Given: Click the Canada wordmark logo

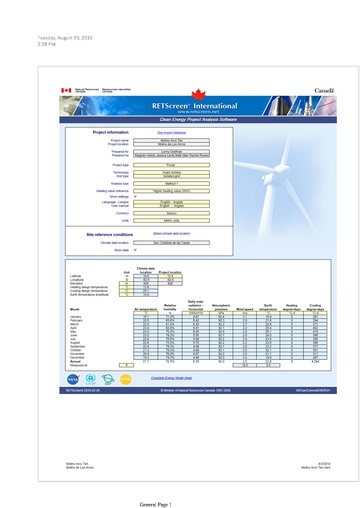Looking at the screenshot, I should [x=324, y=90].
